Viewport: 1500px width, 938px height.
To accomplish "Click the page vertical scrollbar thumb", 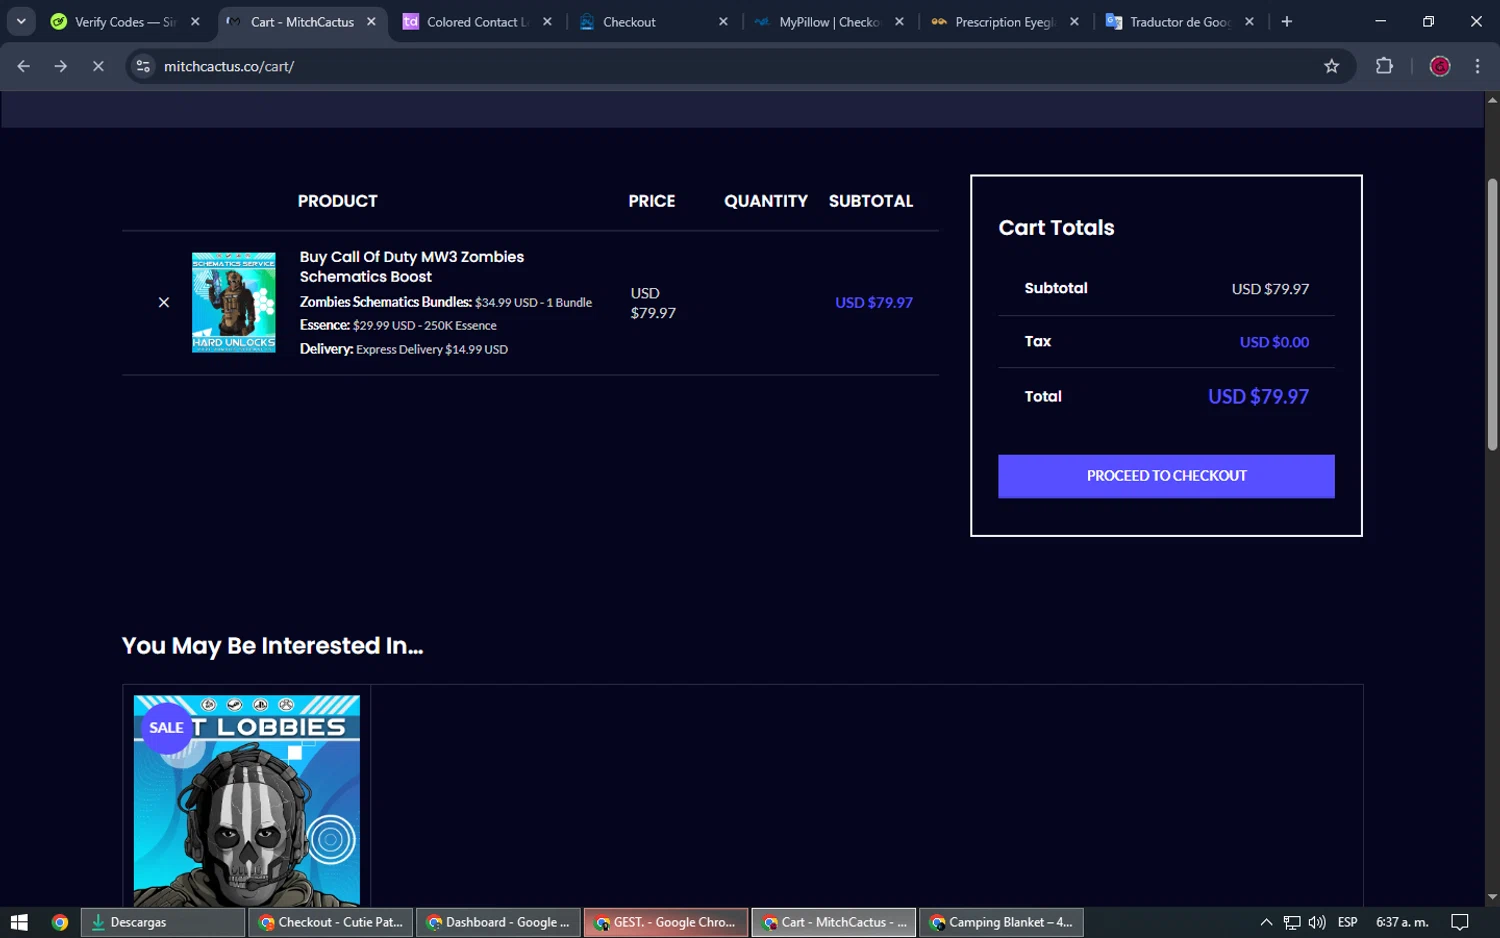I will click(x=1492, y=314).
